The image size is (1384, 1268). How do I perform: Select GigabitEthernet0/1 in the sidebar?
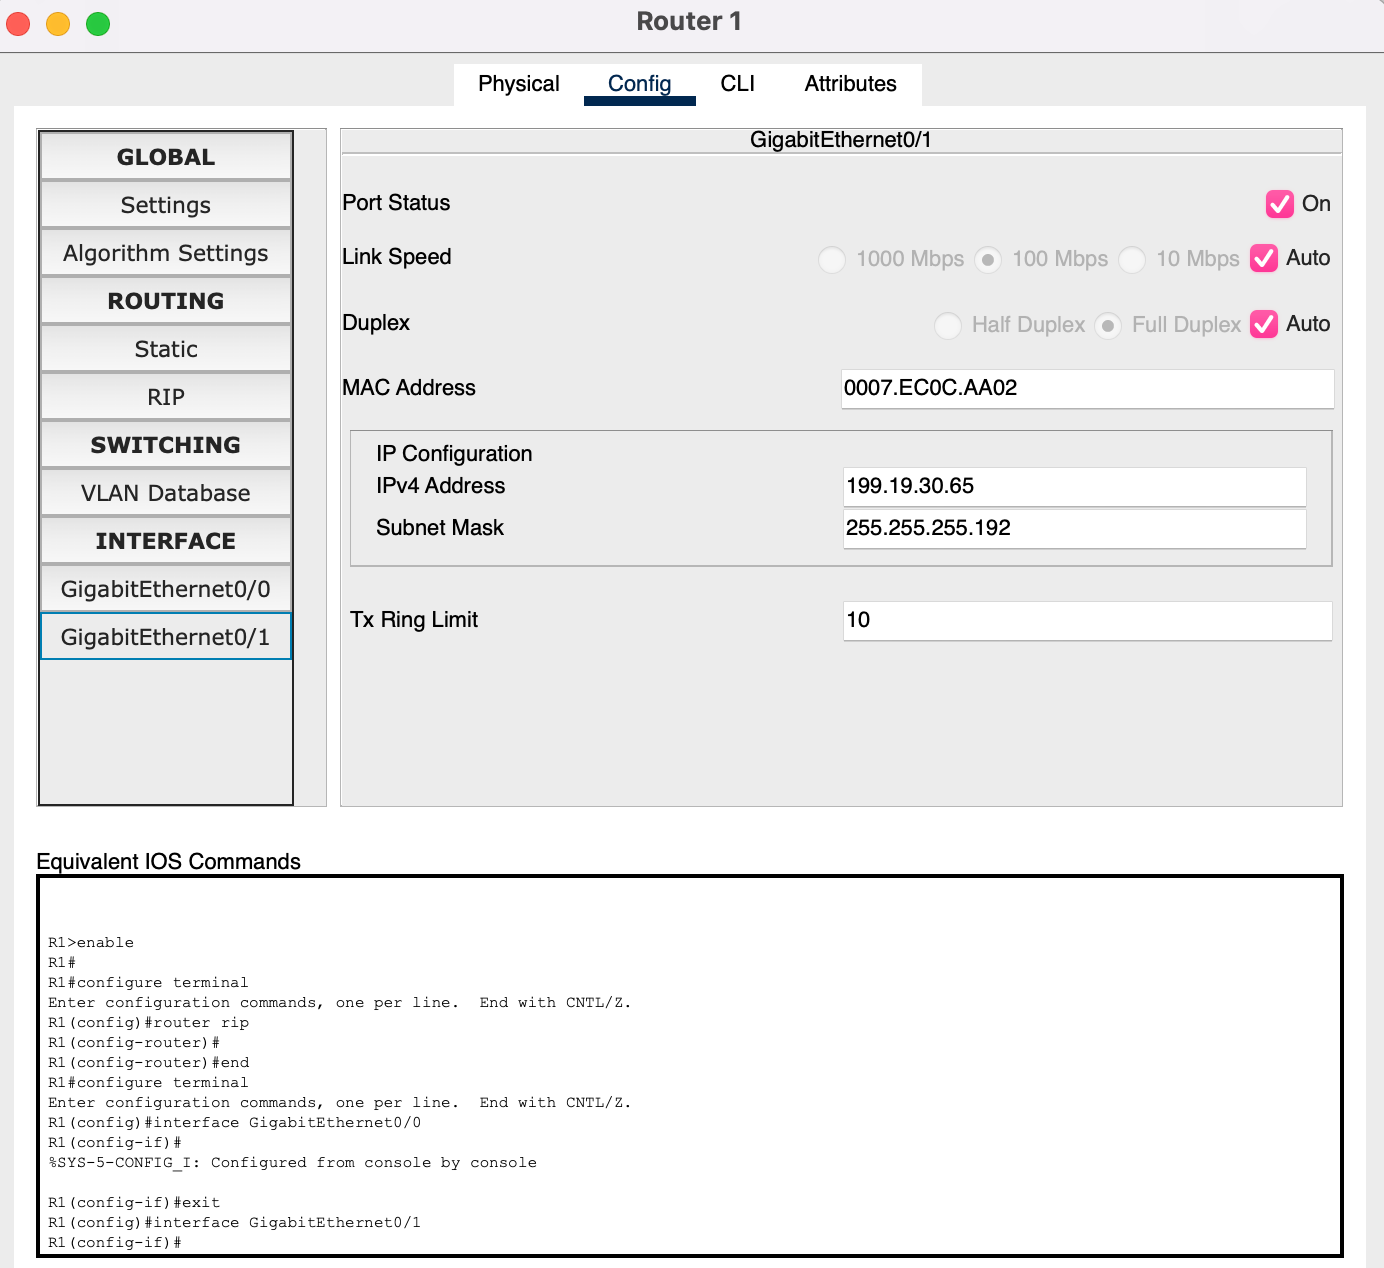166,637
